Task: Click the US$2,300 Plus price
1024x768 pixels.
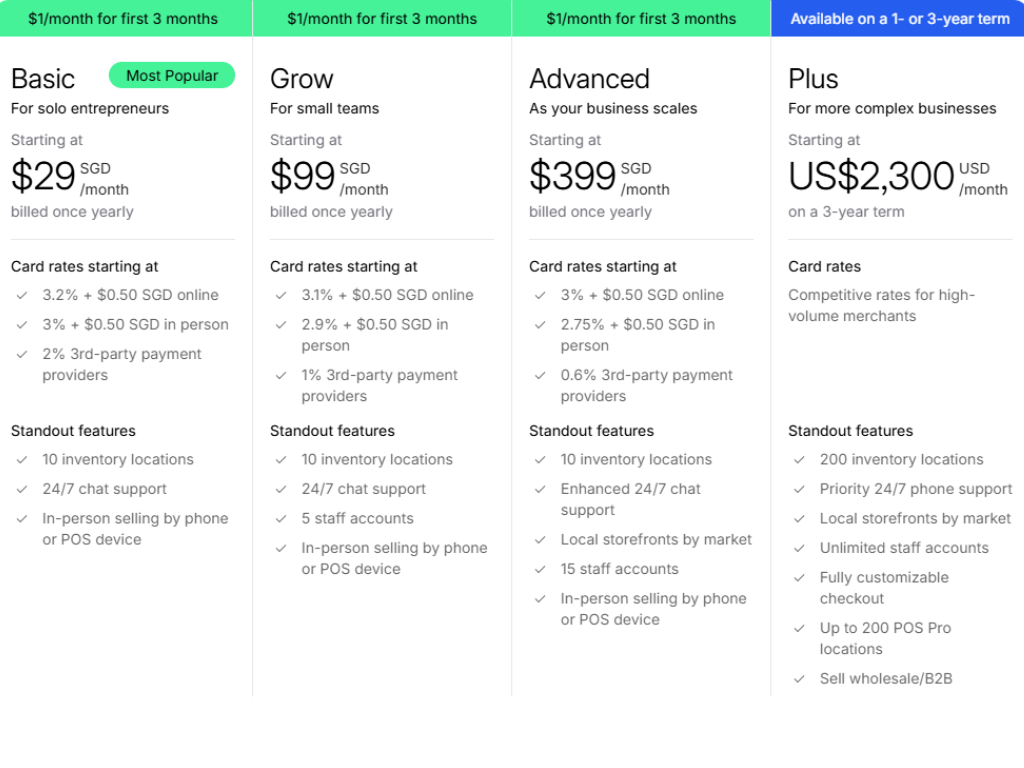Action: [871, 176]
